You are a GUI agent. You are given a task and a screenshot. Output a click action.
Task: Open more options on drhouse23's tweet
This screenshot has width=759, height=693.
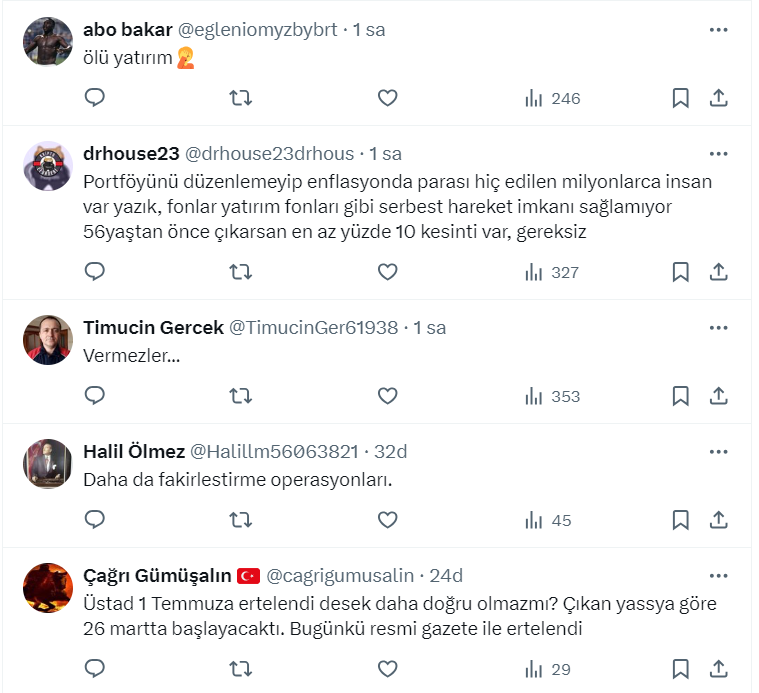[x=718, y=154]
